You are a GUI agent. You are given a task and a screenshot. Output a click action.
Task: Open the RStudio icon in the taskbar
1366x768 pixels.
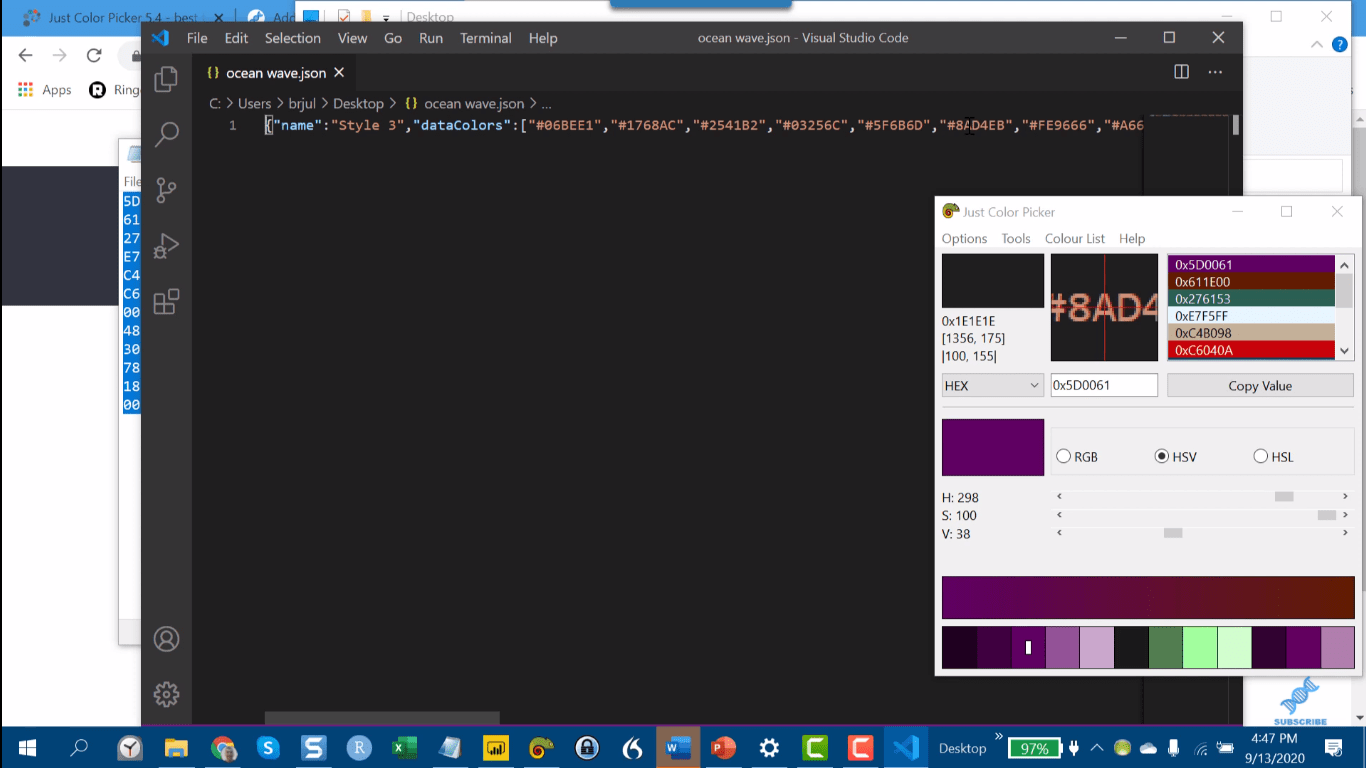[x=359, y=748]
